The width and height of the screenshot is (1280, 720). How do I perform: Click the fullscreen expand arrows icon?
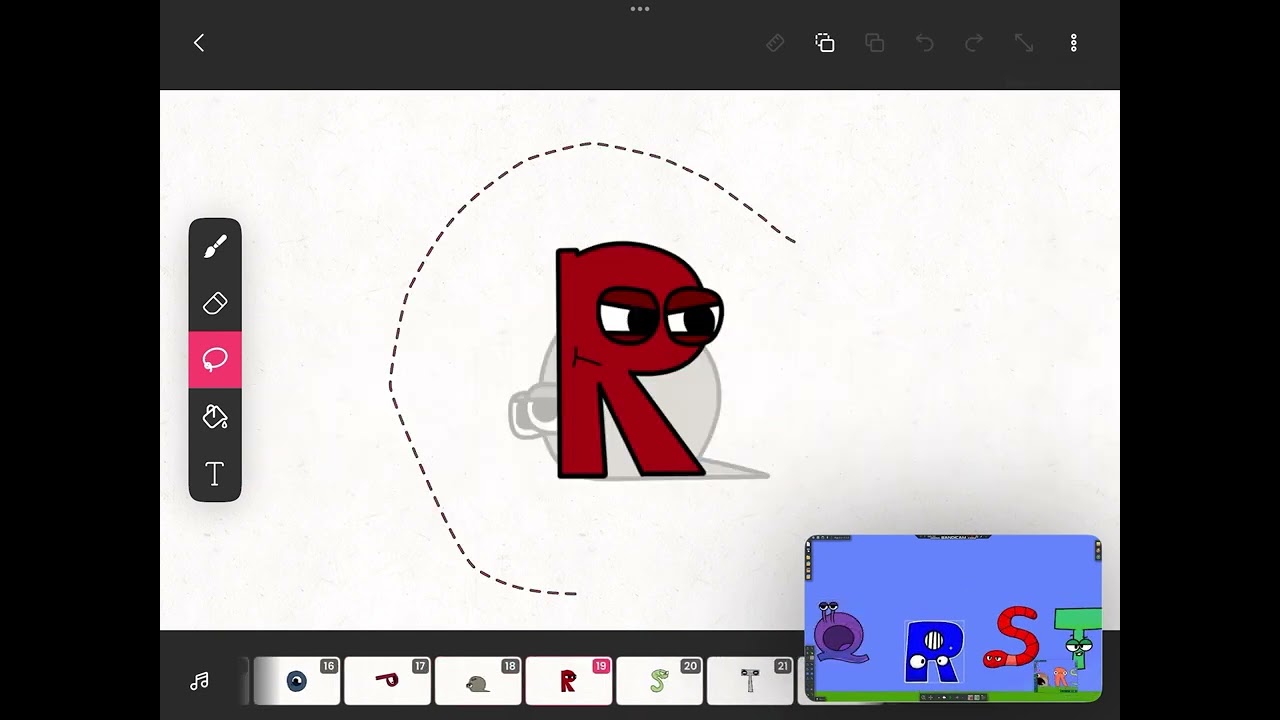point(1024,43)
